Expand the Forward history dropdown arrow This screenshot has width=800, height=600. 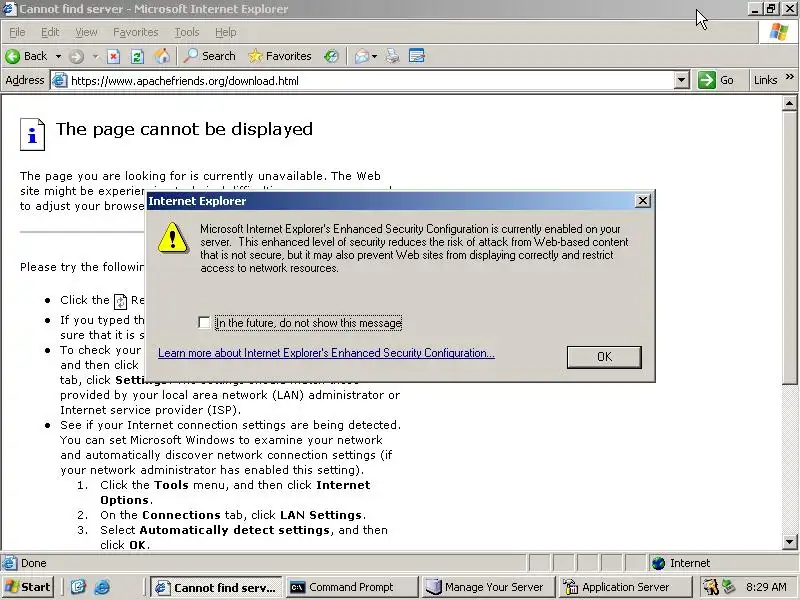point(95,56)
